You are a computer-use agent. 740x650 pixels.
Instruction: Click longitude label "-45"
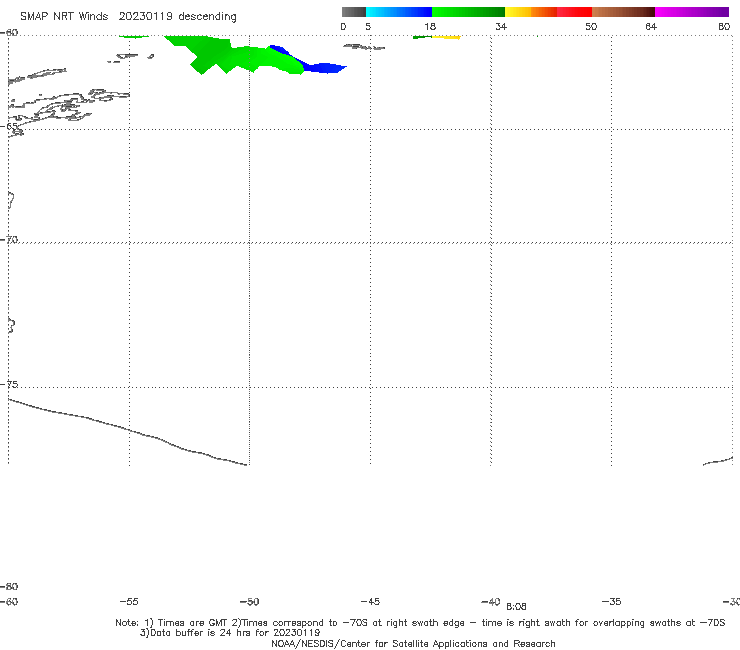(370, 601)
